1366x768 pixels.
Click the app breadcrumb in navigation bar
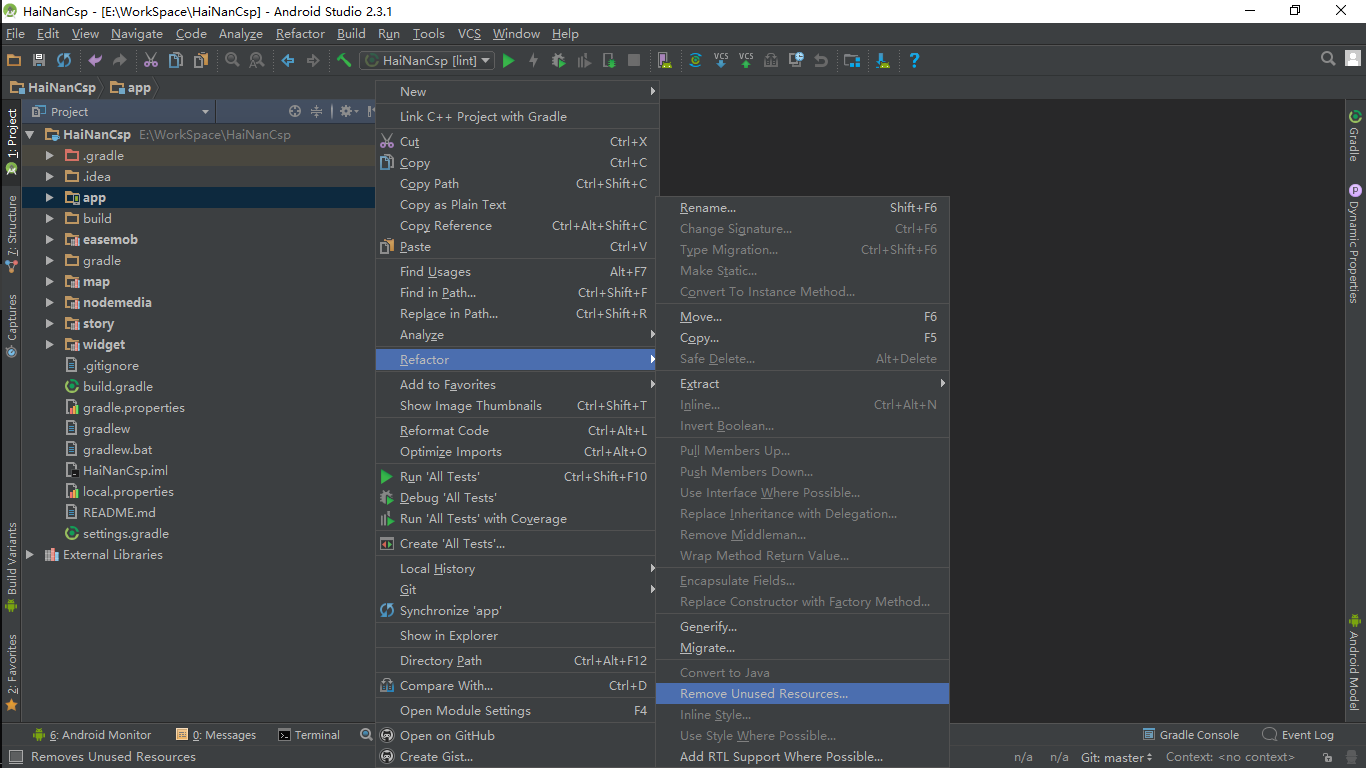[130, 88]
